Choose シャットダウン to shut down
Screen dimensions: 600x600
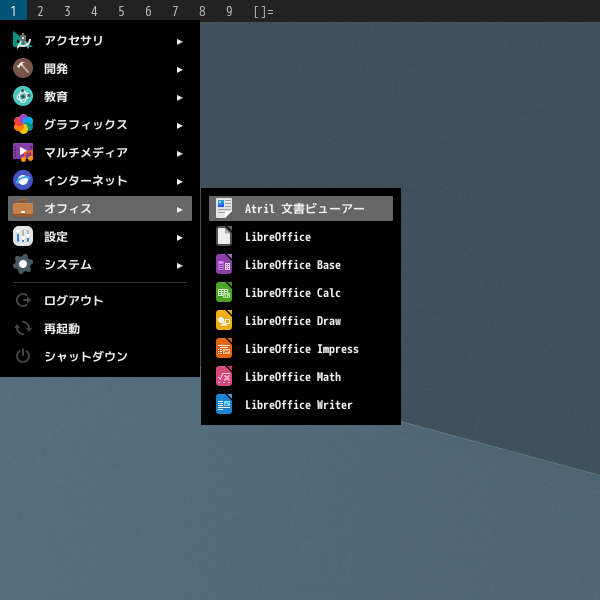(100, 356)
